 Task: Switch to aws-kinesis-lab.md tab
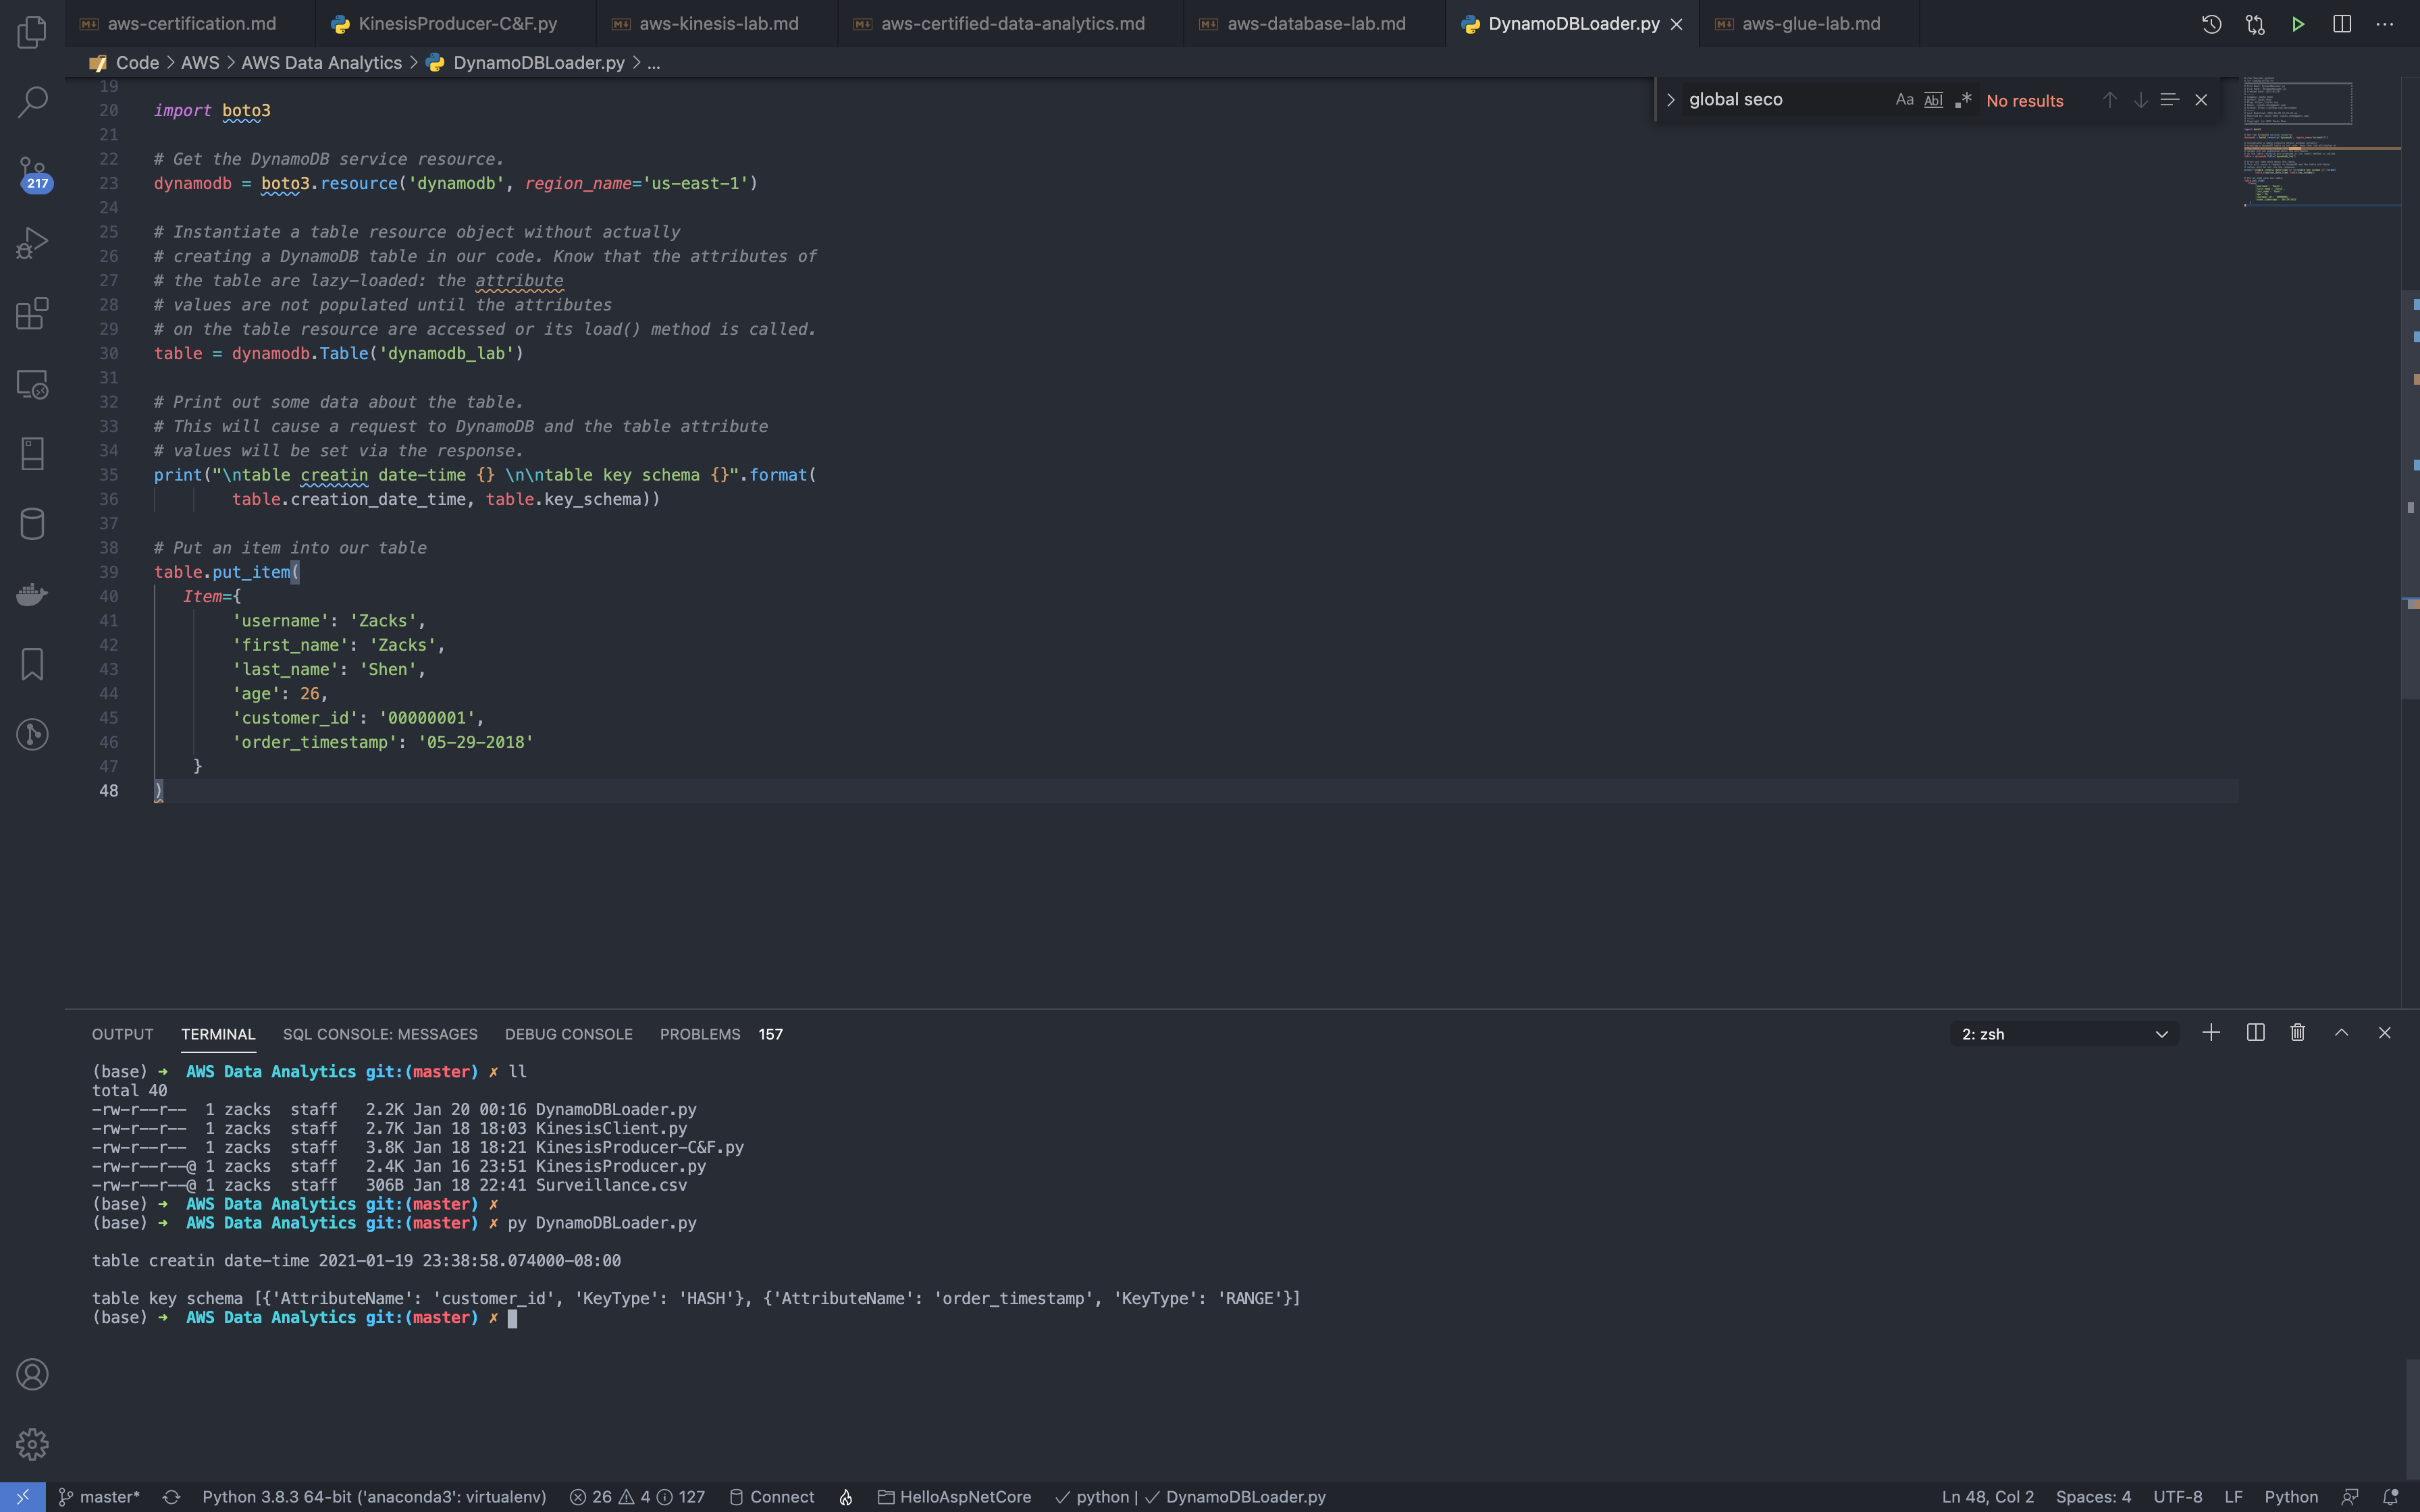click(x=718, y=24)
